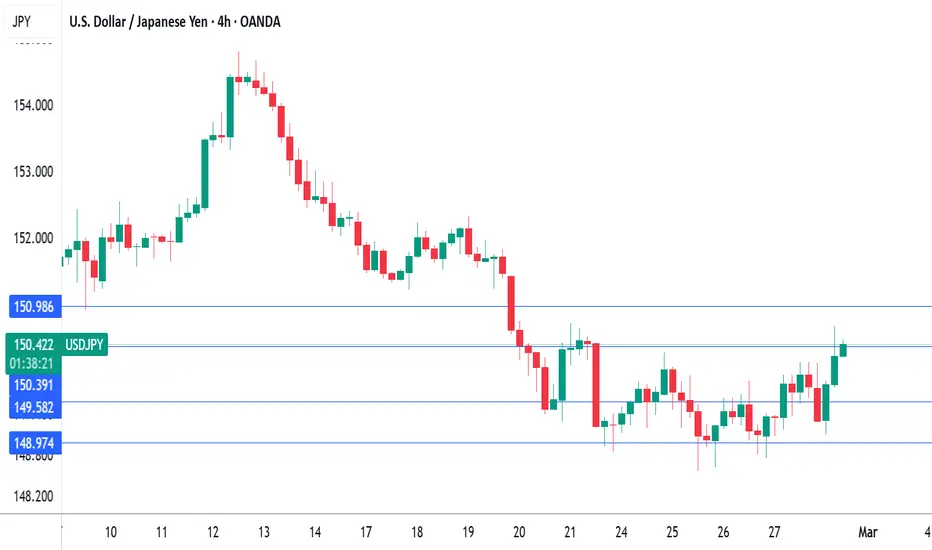Click the tall green candle before date 12

pos(205,174)
